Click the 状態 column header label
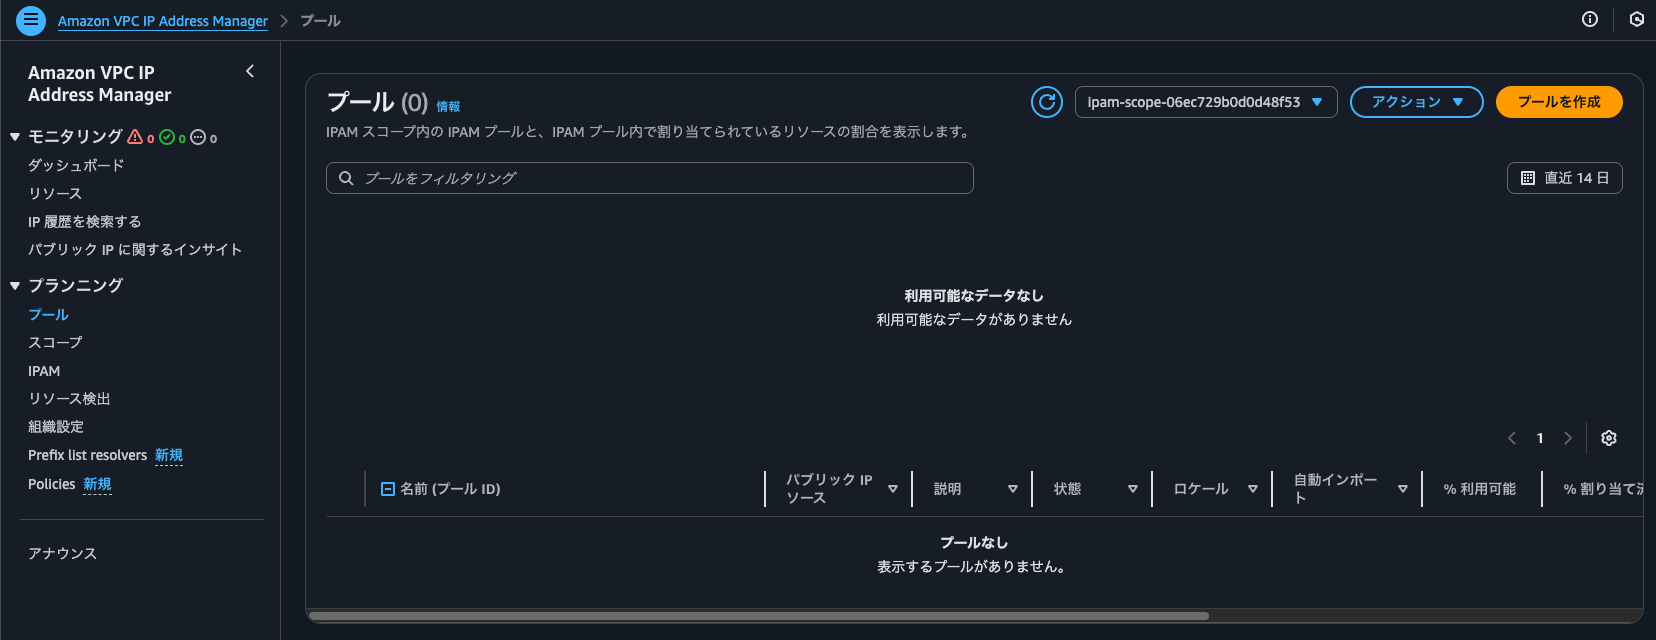Image resolution: width=1656 pixels, height=640 pixels. pos(1067,489)
